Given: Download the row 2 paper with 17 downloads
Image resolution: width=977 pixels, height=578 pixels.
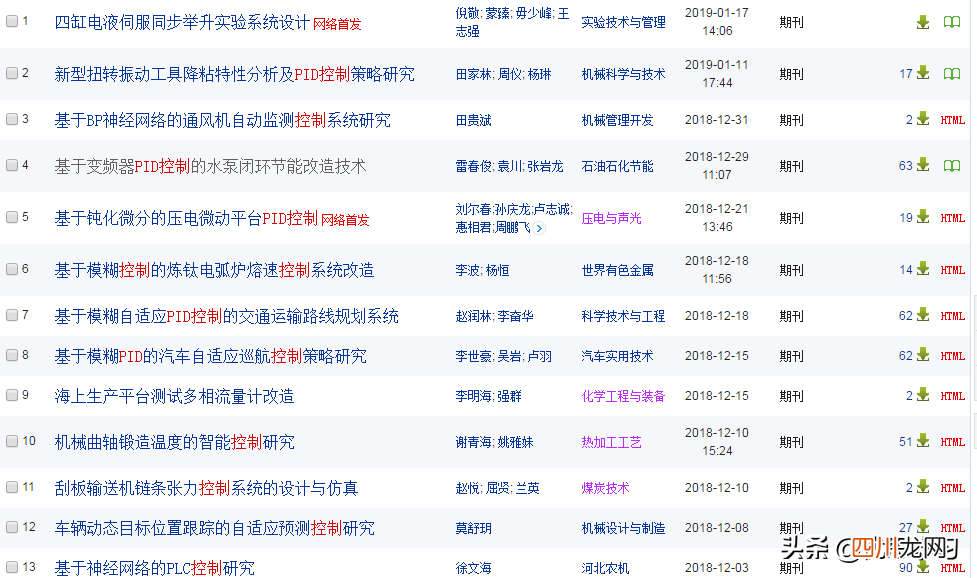Looking at the screenshot, I should (x=923, y=73).
